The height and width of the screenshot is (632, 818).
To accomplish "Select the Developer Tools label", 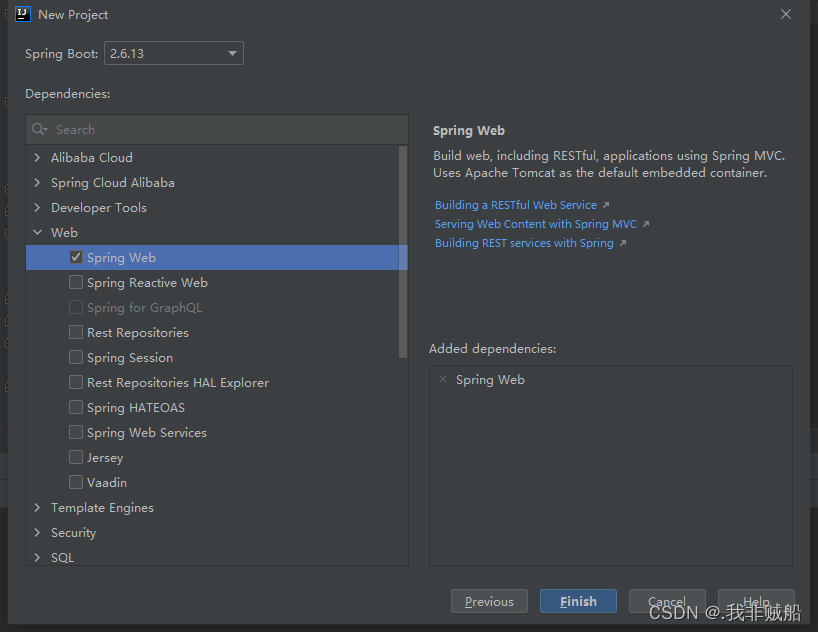I will pos(99,208).
